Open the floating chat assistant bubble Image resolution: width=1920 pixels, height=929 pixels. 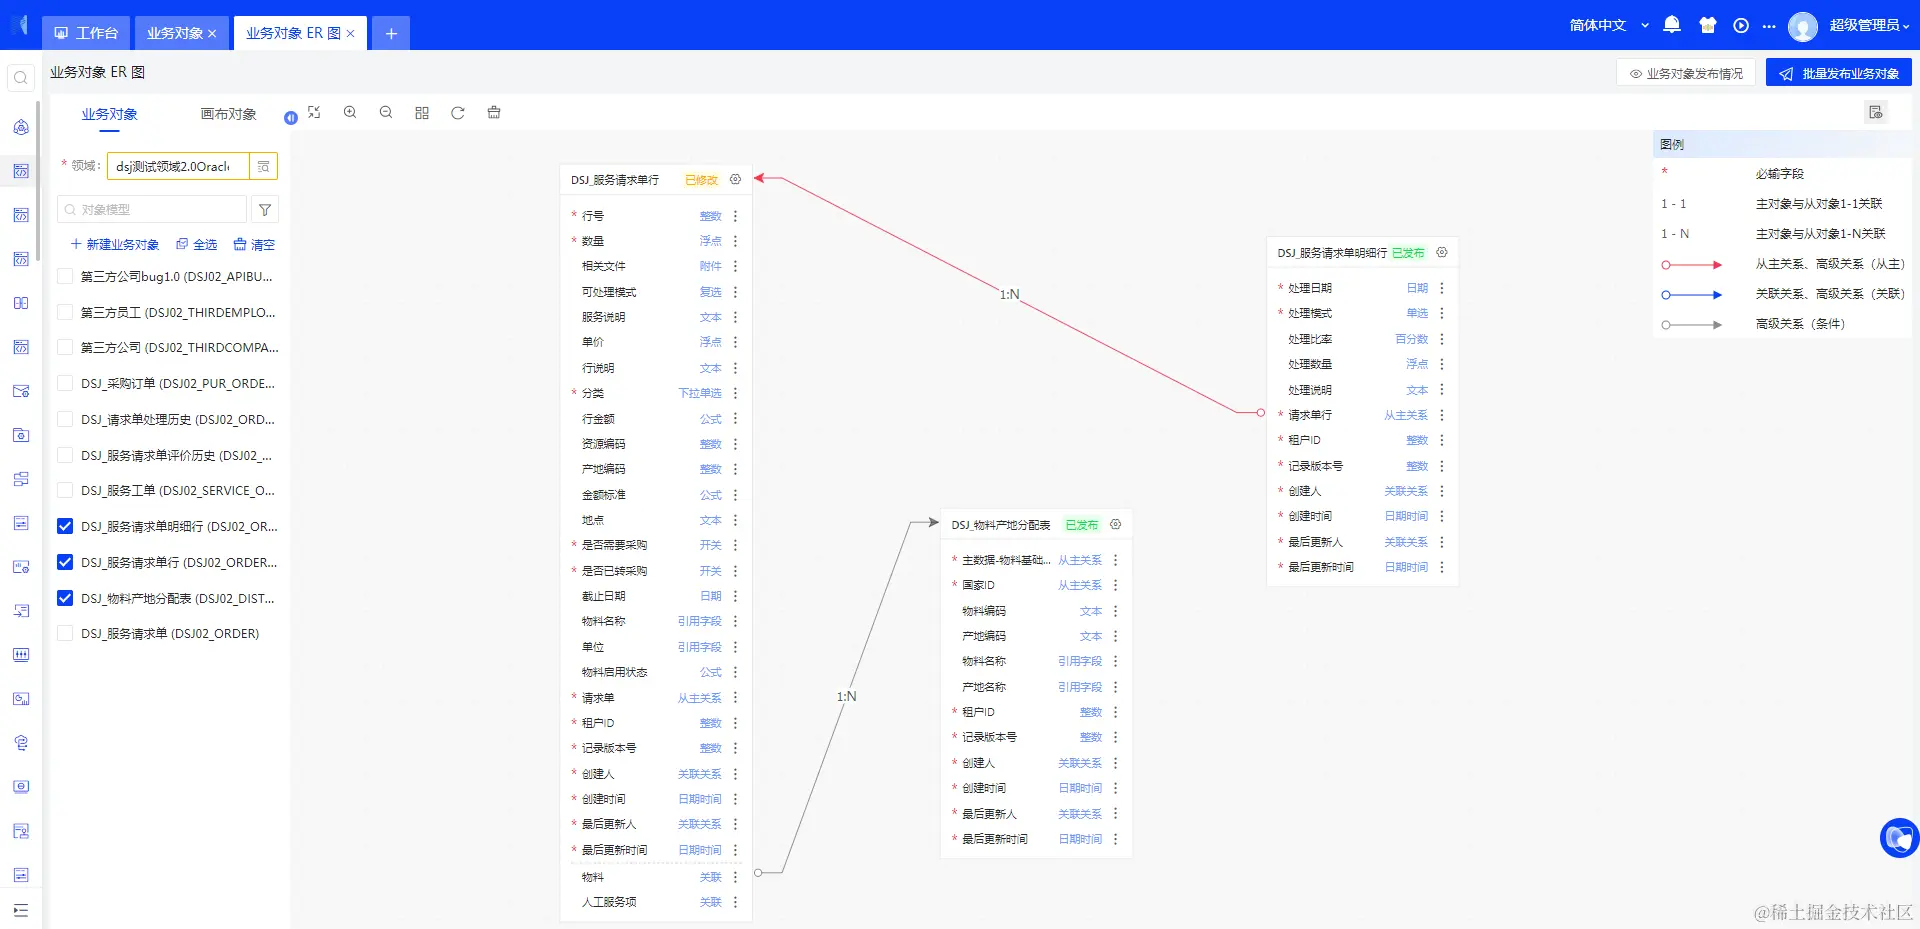[1899, 838]
